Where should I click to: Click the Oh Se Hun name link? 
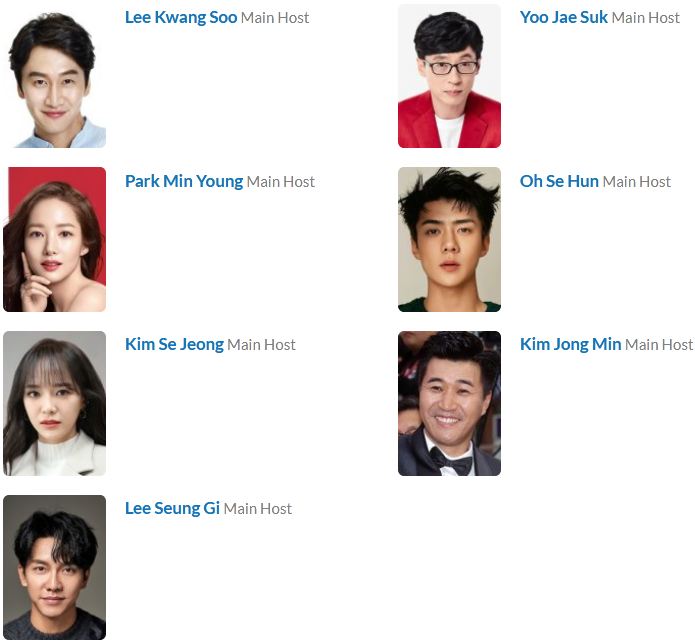pyautogui.click(x=559, y=181)
